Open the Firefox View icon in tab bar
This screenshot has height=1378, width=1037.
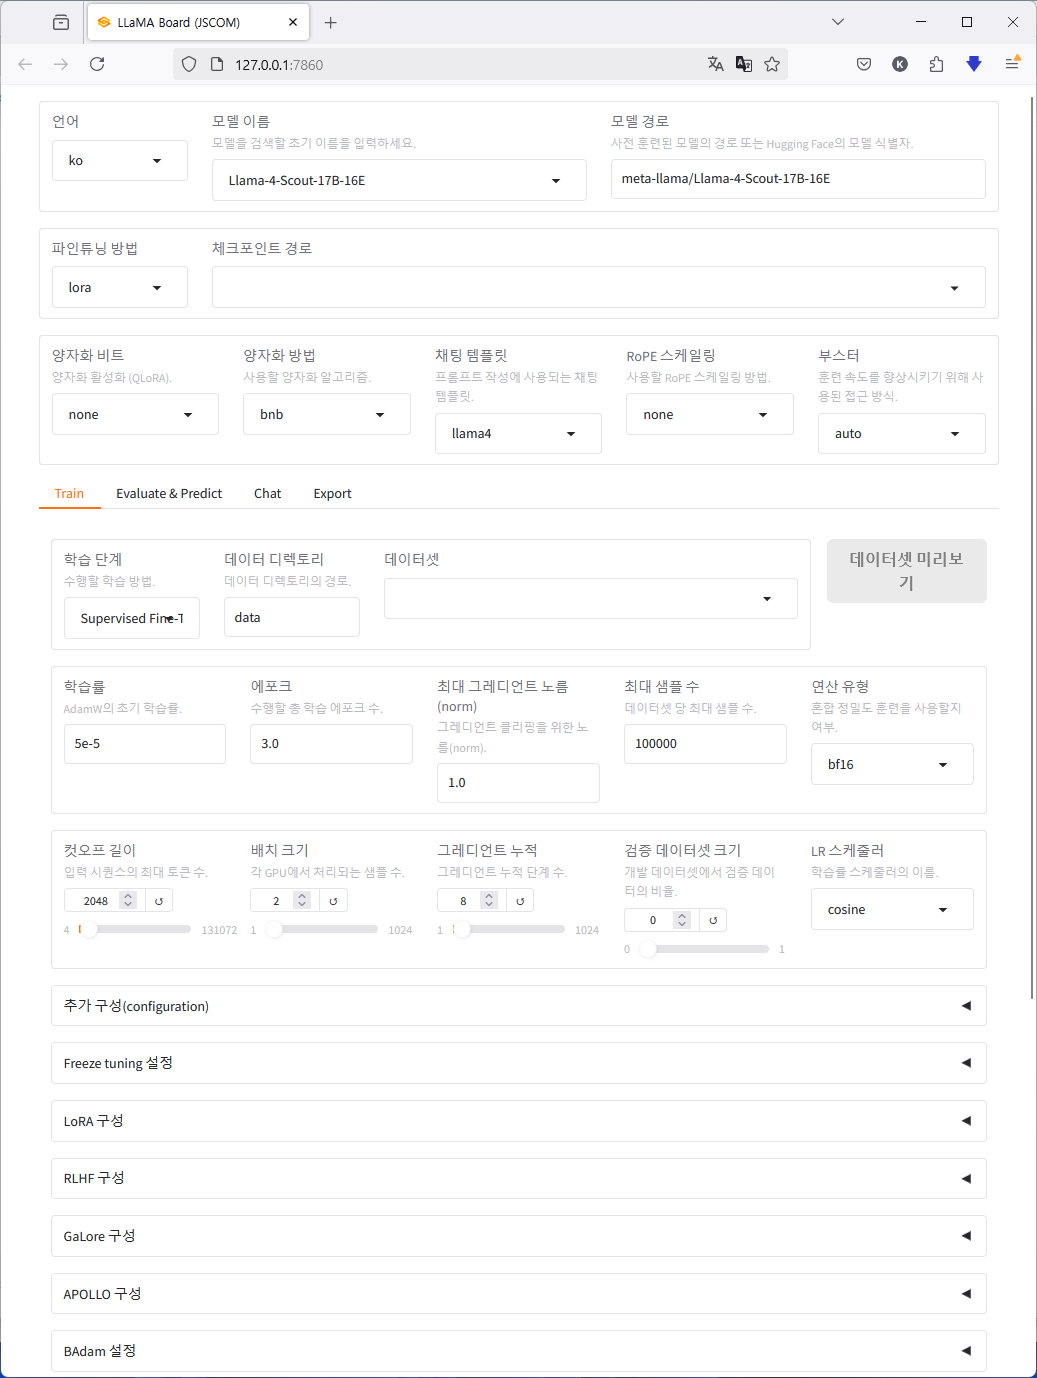coord(61,22)
